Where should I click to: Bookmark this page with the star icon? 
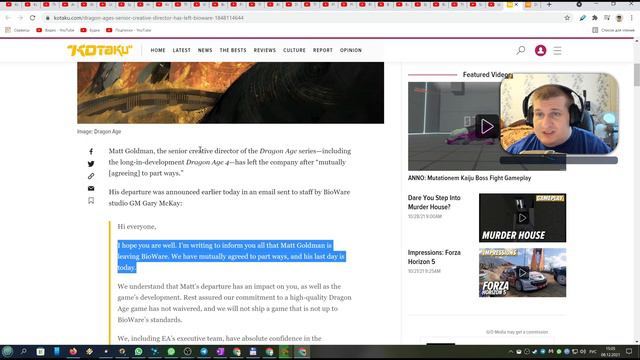pos(567,18)
